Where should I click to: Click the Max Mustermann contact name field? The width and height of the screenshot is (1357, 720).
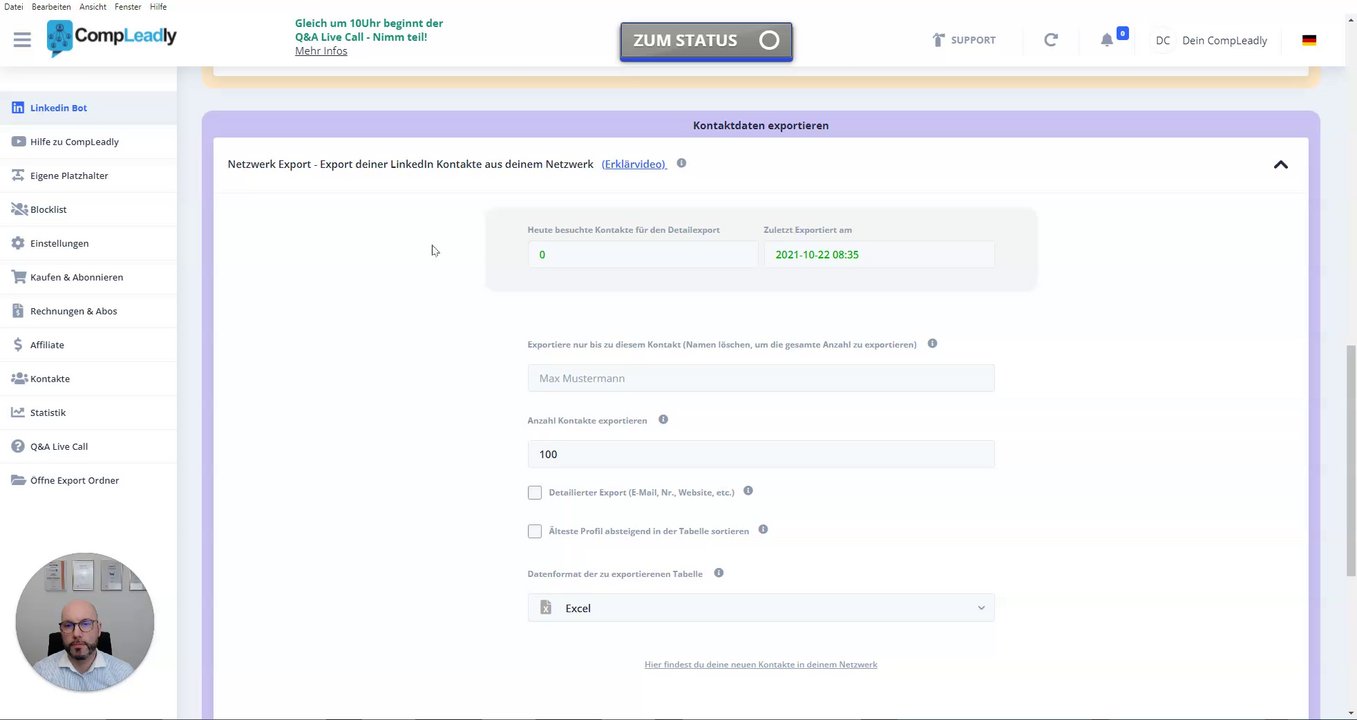pyautogui.click(x=761, y=378)
